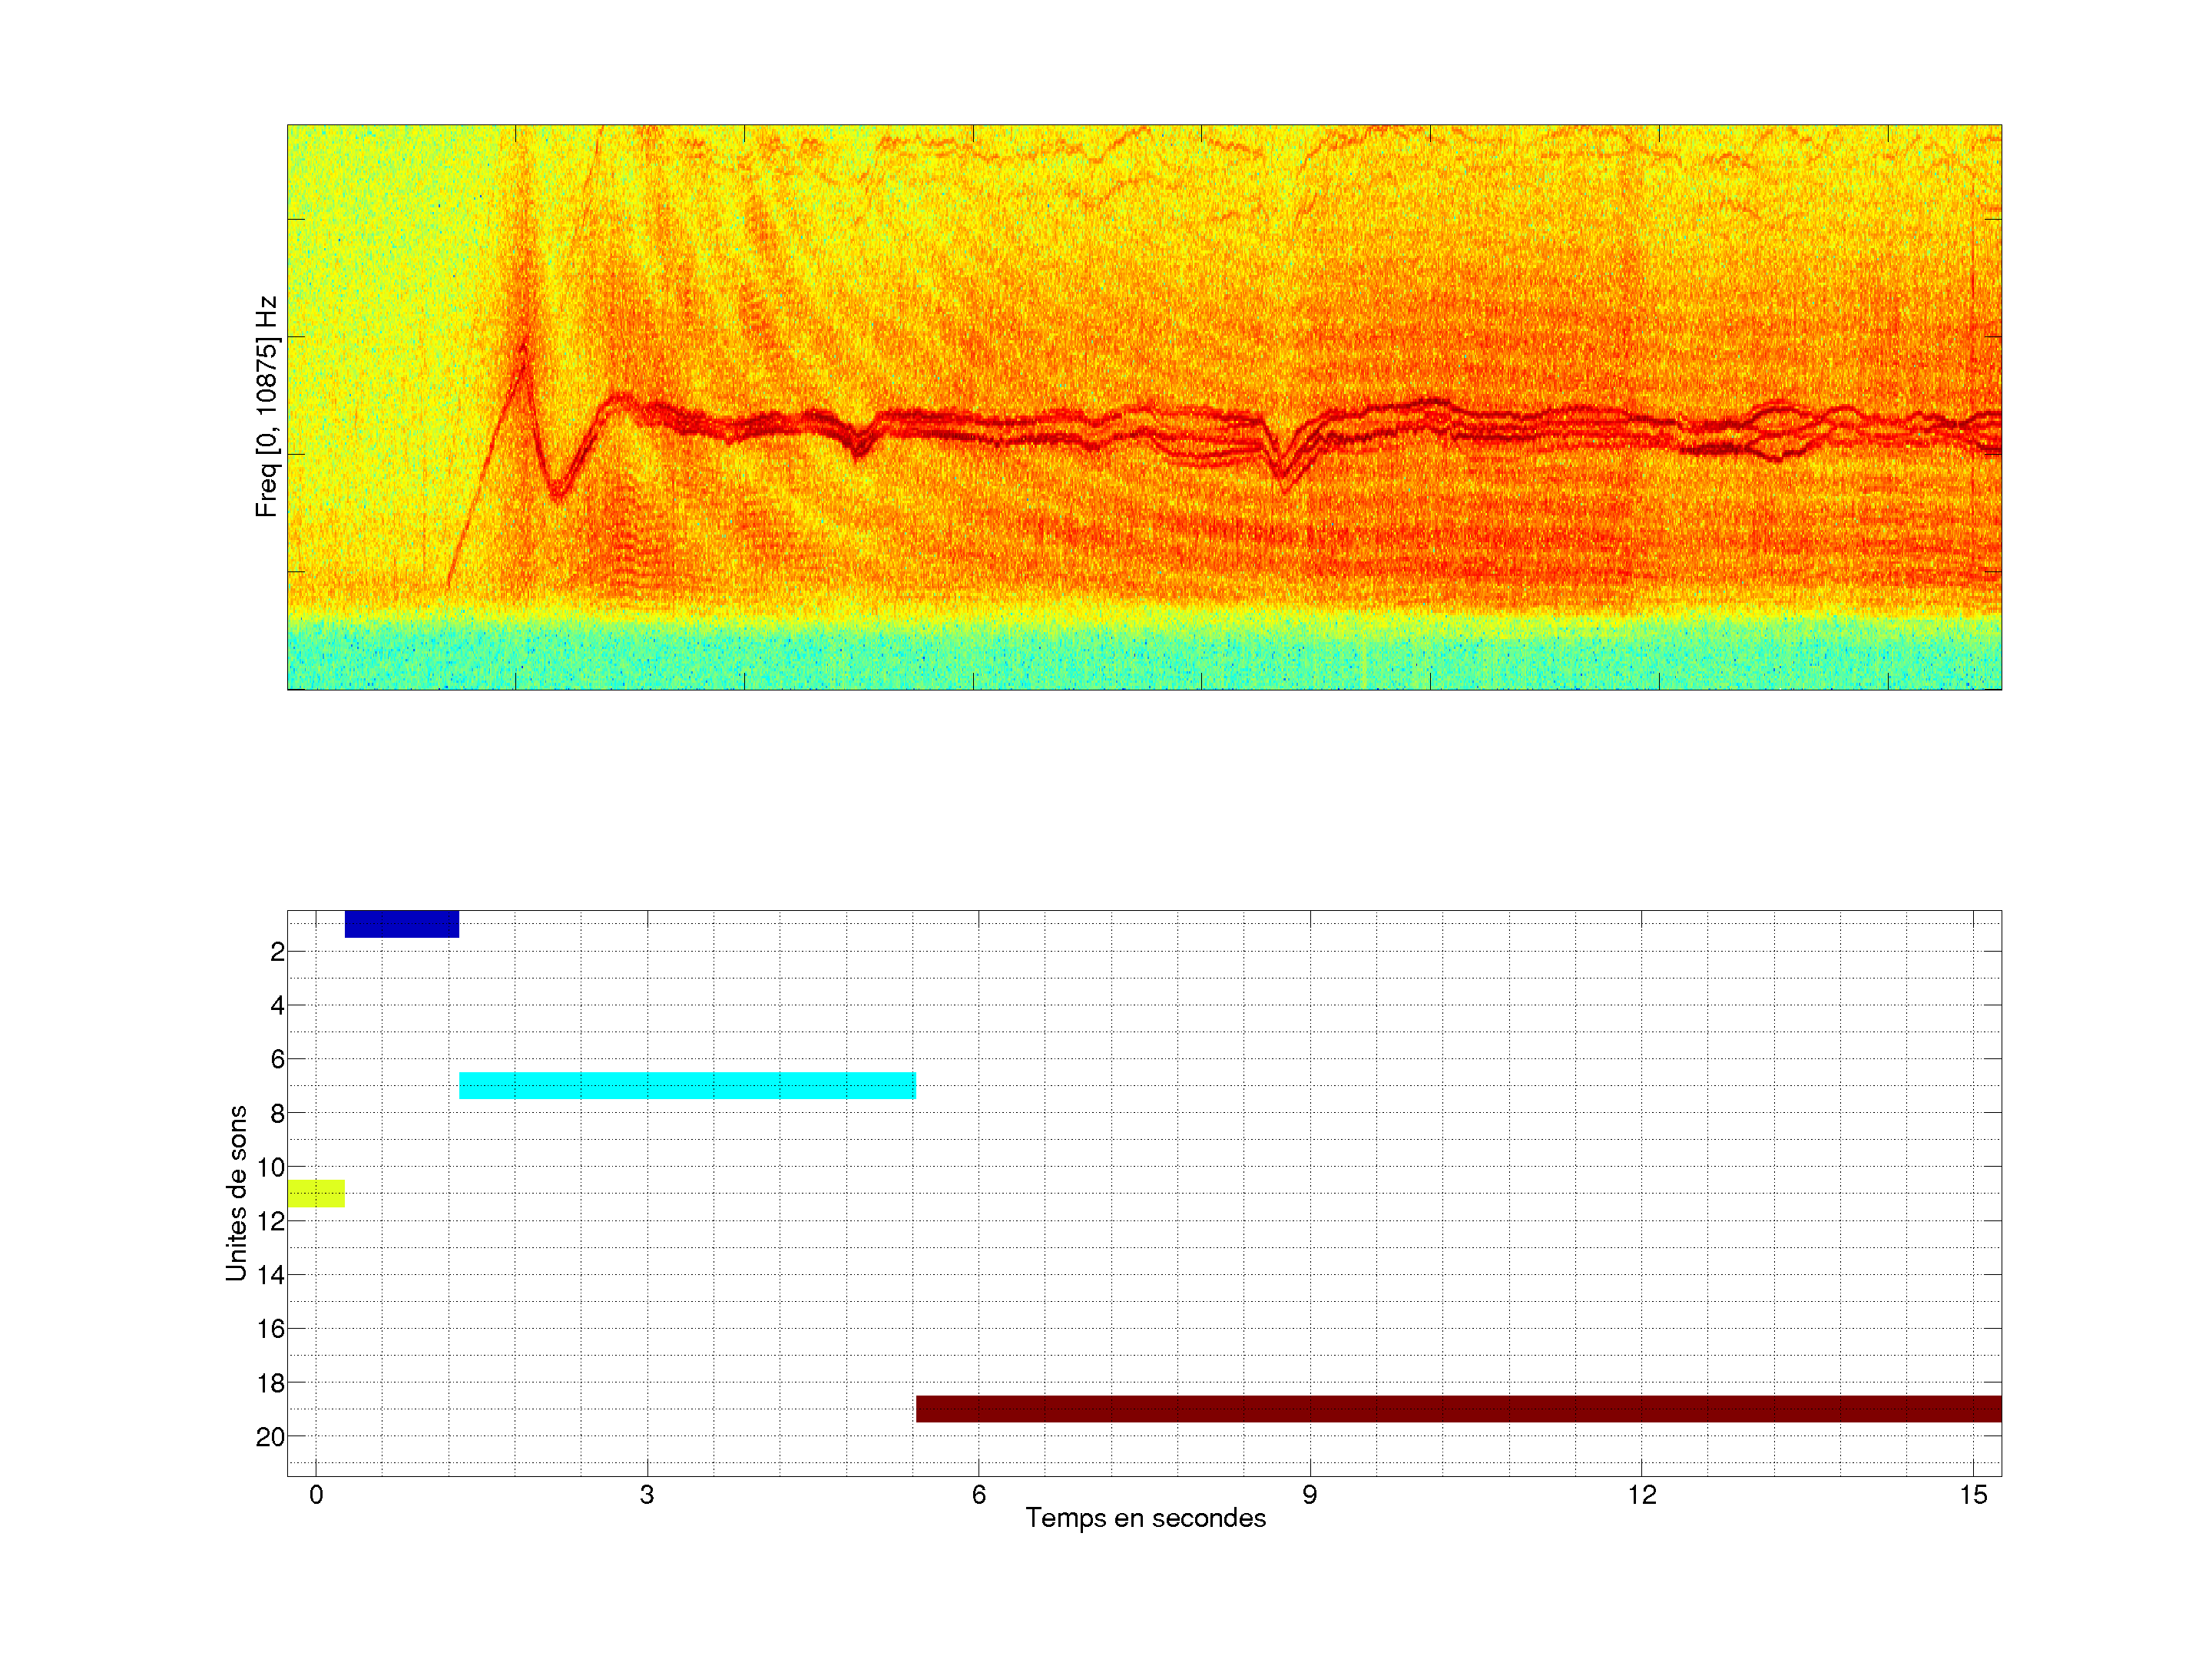Viewport: 2212px width, 1659px height.
Task: Click y-axis tick label 2
Action: coord(277,952)
